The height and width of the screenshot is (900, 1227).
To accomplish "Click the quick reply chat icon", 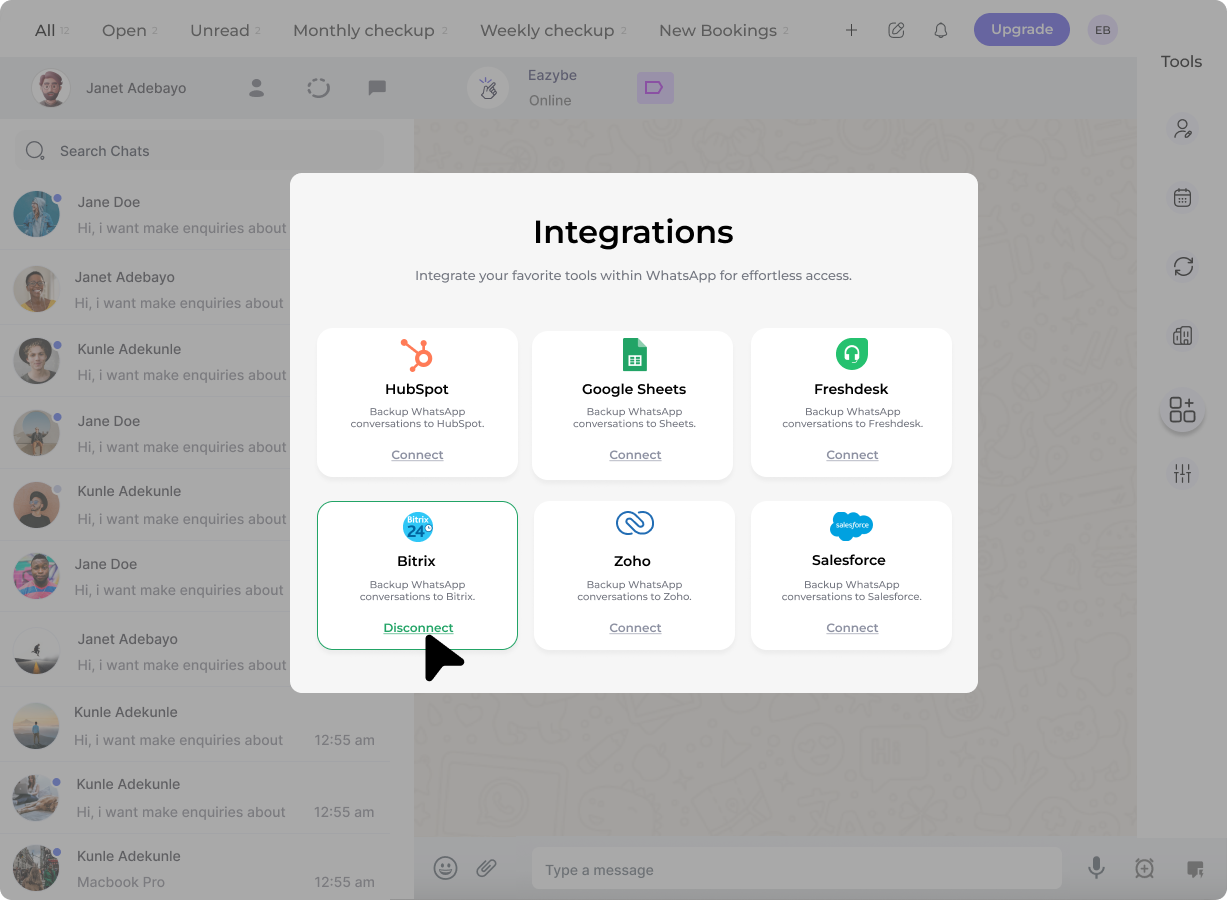I will click(1194, 869).
